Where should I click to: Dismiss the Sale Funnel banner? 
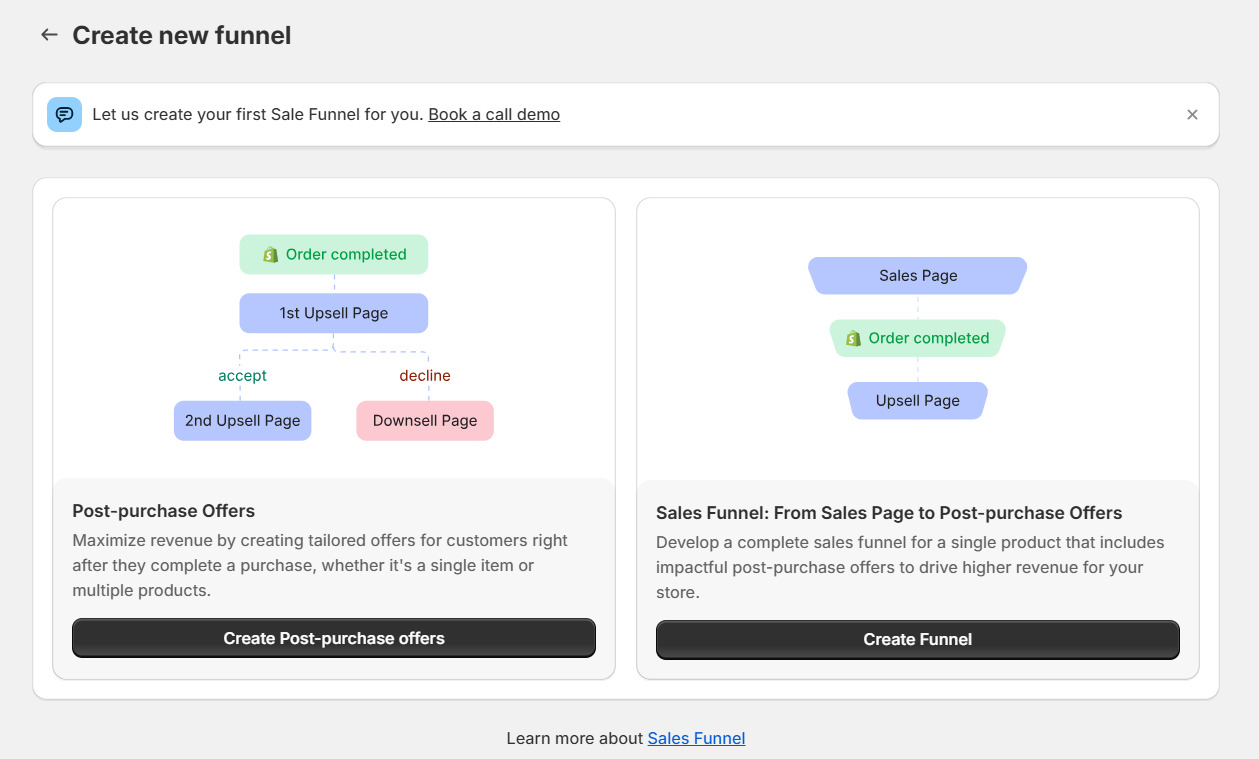1192,114
